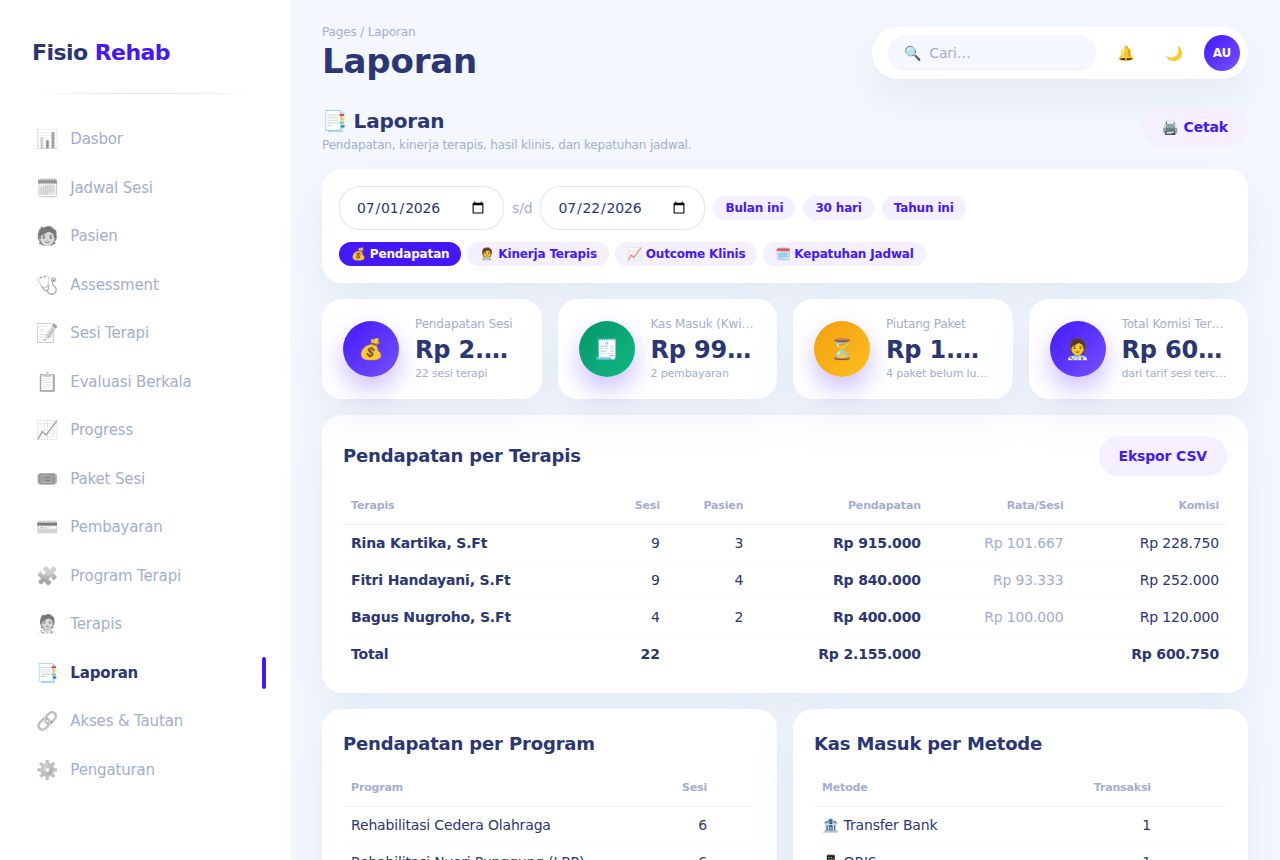Select row Rina Kartika, S.Ft
This screenshot has width=1280, height=860.
pyautogui.click(x=785, y=543)
